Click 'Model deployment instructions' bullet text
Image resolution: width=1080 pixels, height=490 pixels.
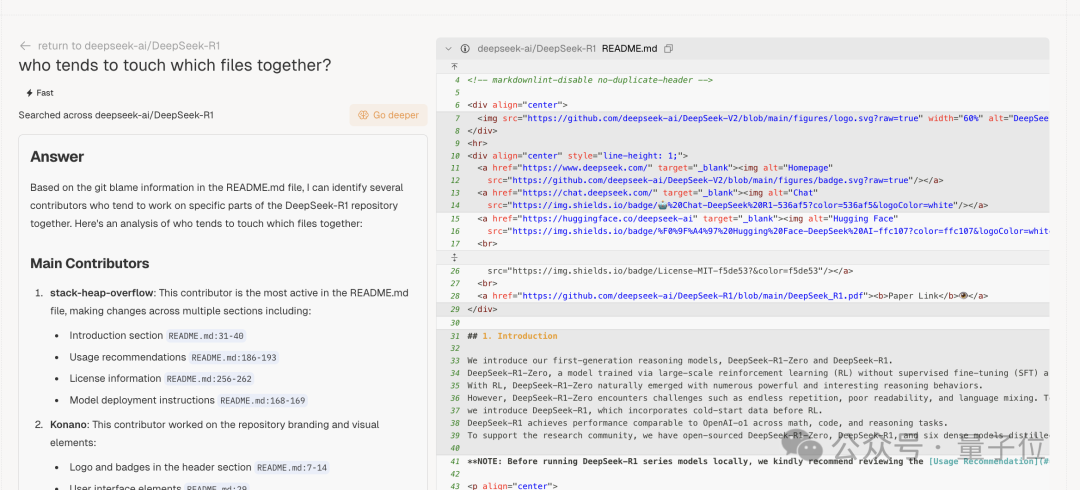click(142, 400)
